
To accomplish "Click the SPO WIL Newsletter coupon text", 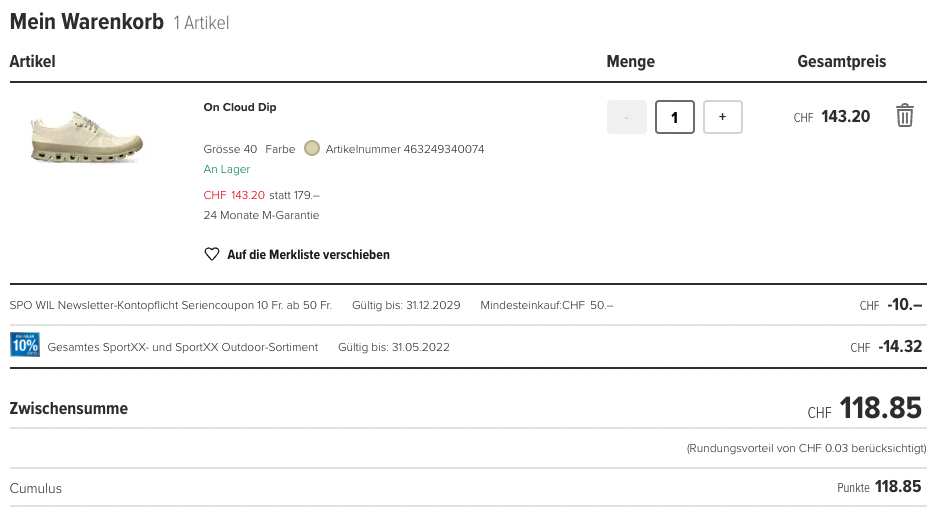I will [170, 305].
